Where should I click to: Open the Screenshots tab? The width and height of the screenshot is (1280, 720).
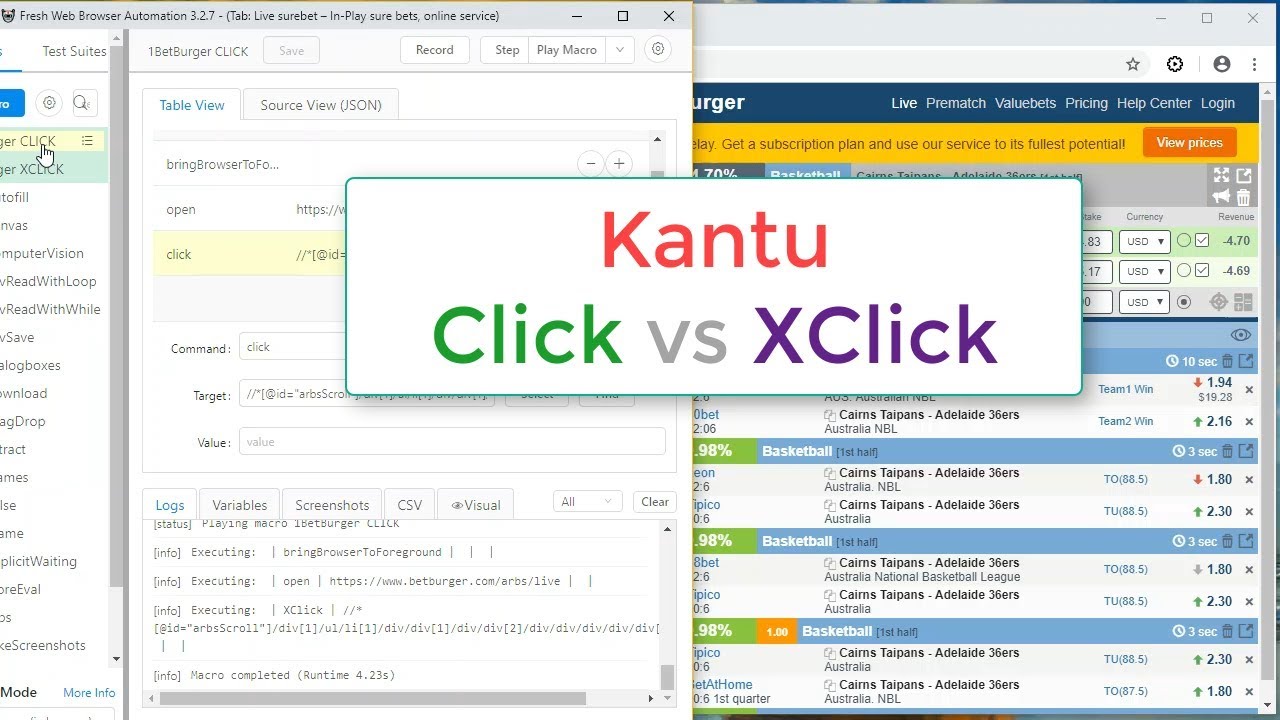[332, 505]
